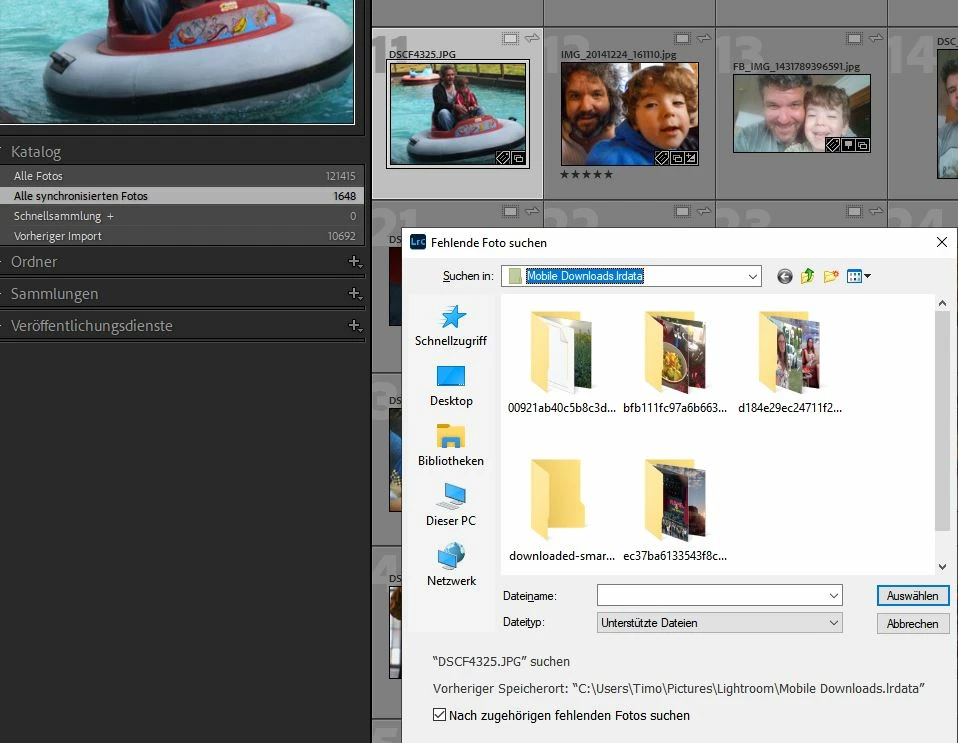
Task: Click the Auswählen button
Action: coord(913,596)
